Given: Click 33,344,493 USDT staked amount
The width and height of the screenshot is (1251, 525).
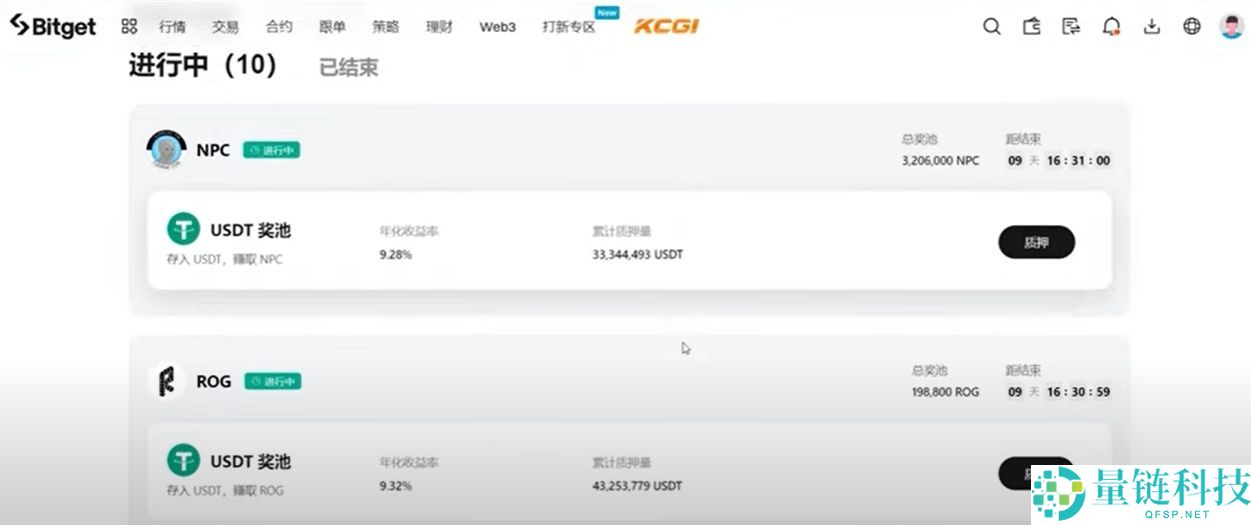Looking at the screenshot, I should coord(637,255).
